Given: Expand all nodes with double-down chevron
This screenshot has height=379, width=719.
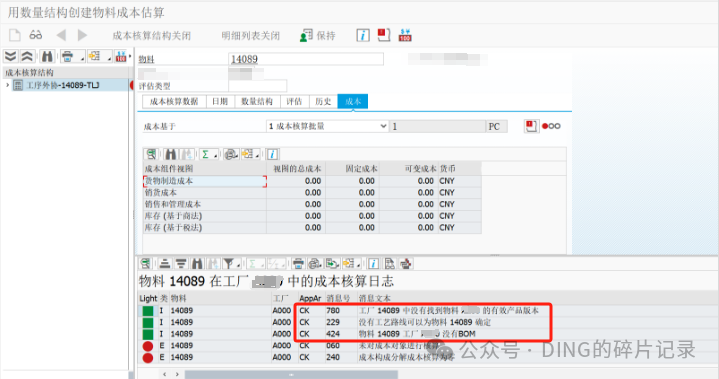Looking at the screenshot, I should 10,56.
